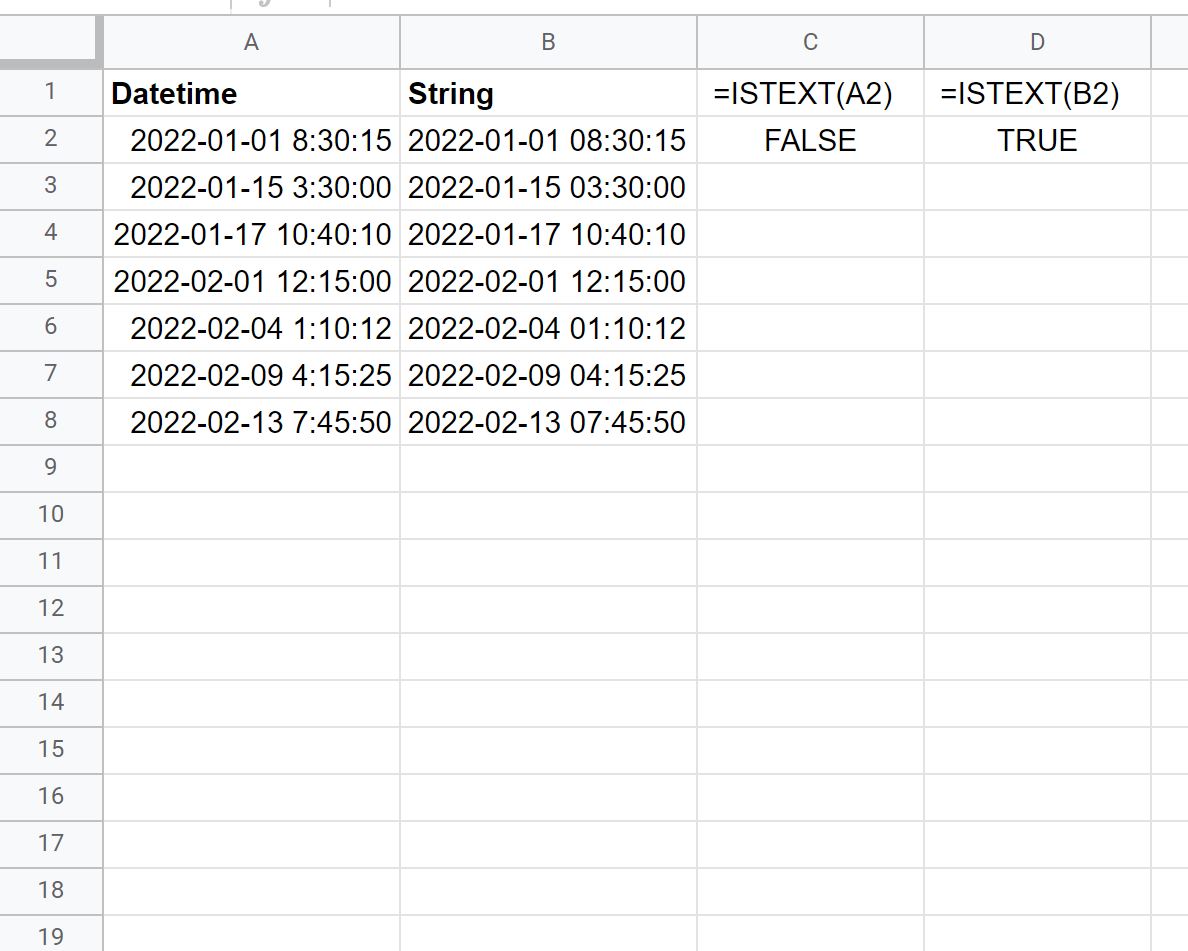The width and height of the screenshot is (1188, 951).
Task: Select the datetime value 2022-02-01 12:15:00
Action: (x=250, y=281)
